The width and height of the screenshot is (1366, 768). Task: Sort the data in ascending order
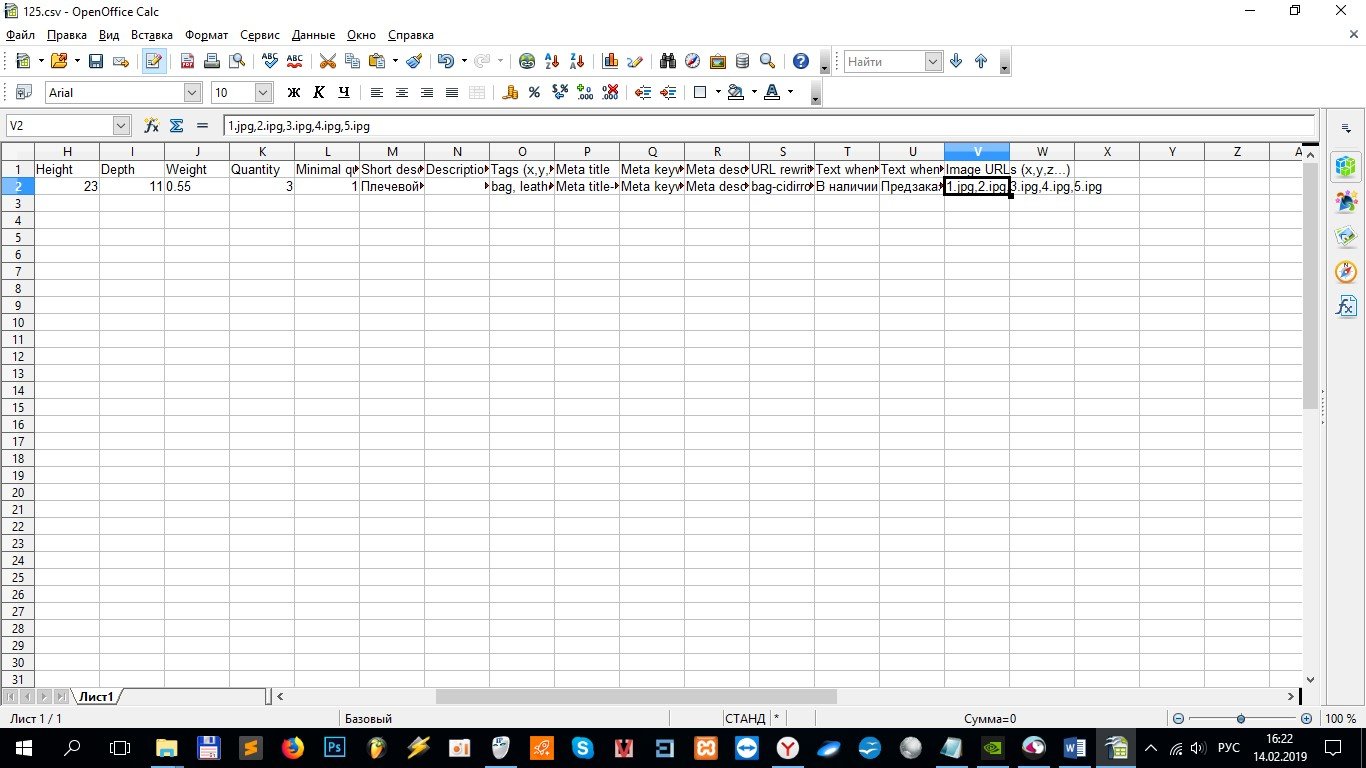(x=552, y=61)
